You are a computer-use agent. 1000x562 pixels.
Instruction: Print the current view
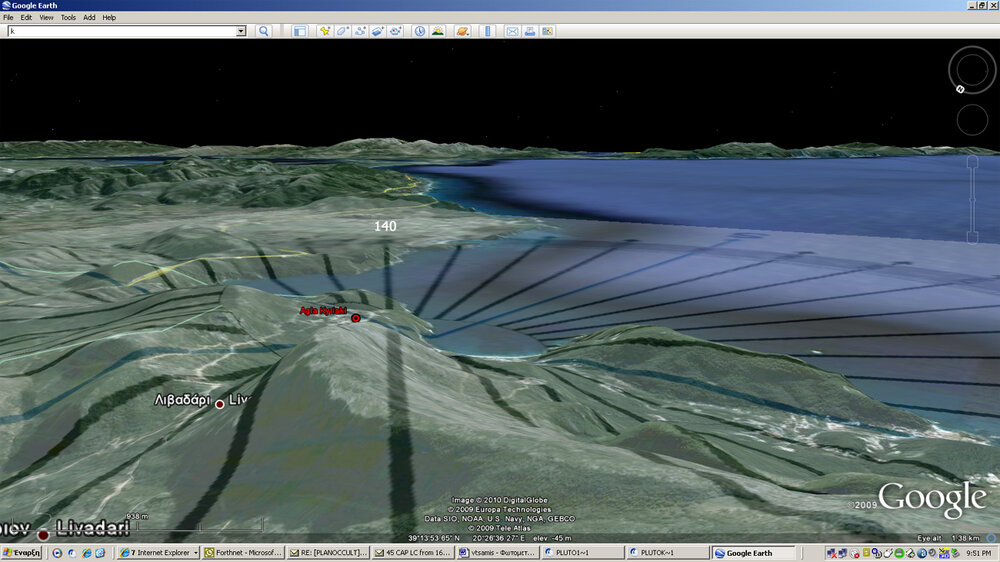530,31
